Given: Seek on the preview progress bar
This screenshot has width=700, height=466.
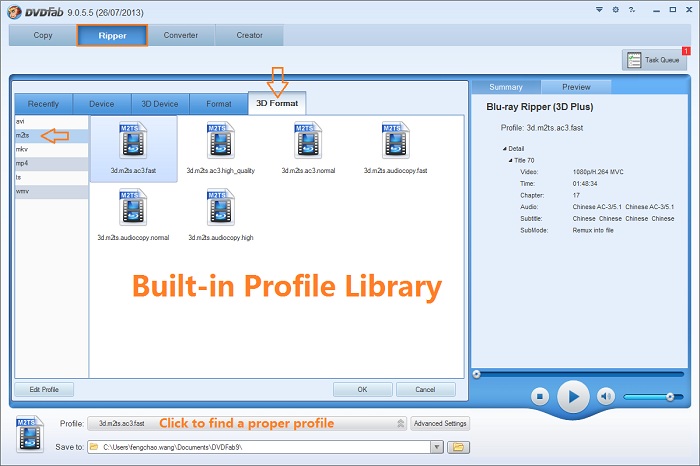Looking at the screenshot, I should coord(578,374).
